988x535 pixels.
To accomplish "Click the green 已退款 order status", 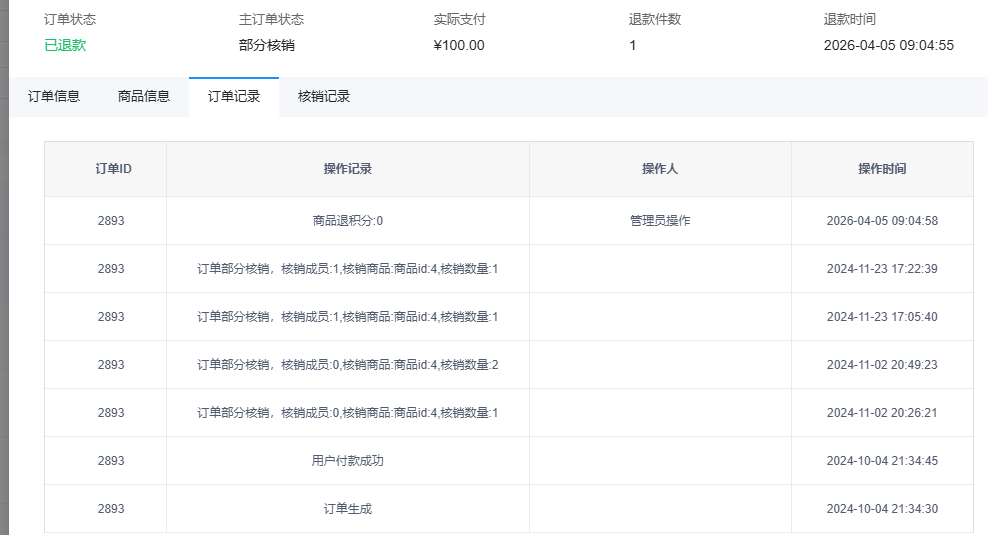I will pos(65,45).
